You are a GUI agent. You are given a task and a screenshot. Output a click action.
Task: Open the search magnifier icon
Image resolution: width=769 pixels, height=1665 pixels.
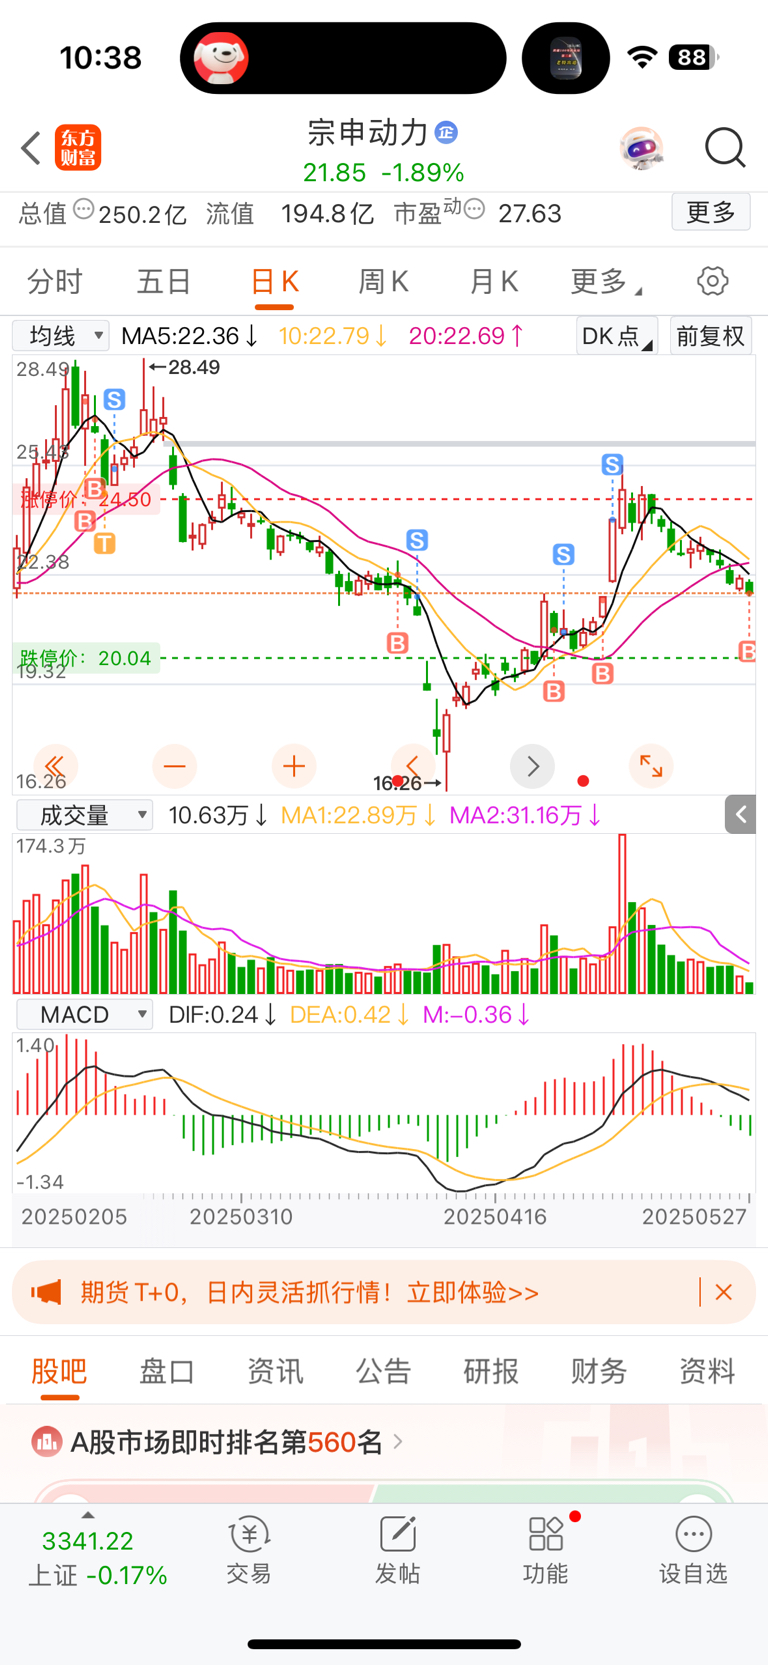(725, 148)
